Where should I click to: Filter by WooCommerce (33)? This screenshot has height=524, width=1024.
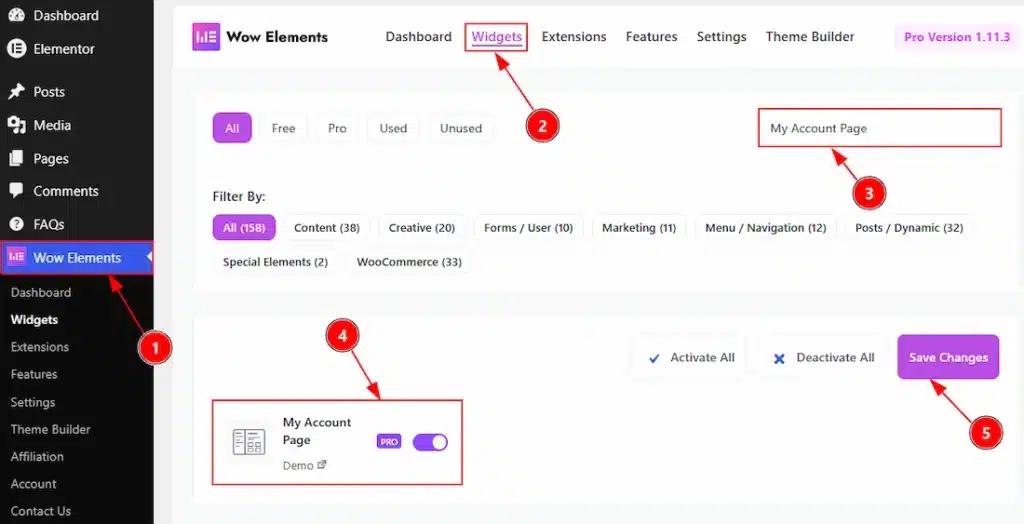pos(409,262)
